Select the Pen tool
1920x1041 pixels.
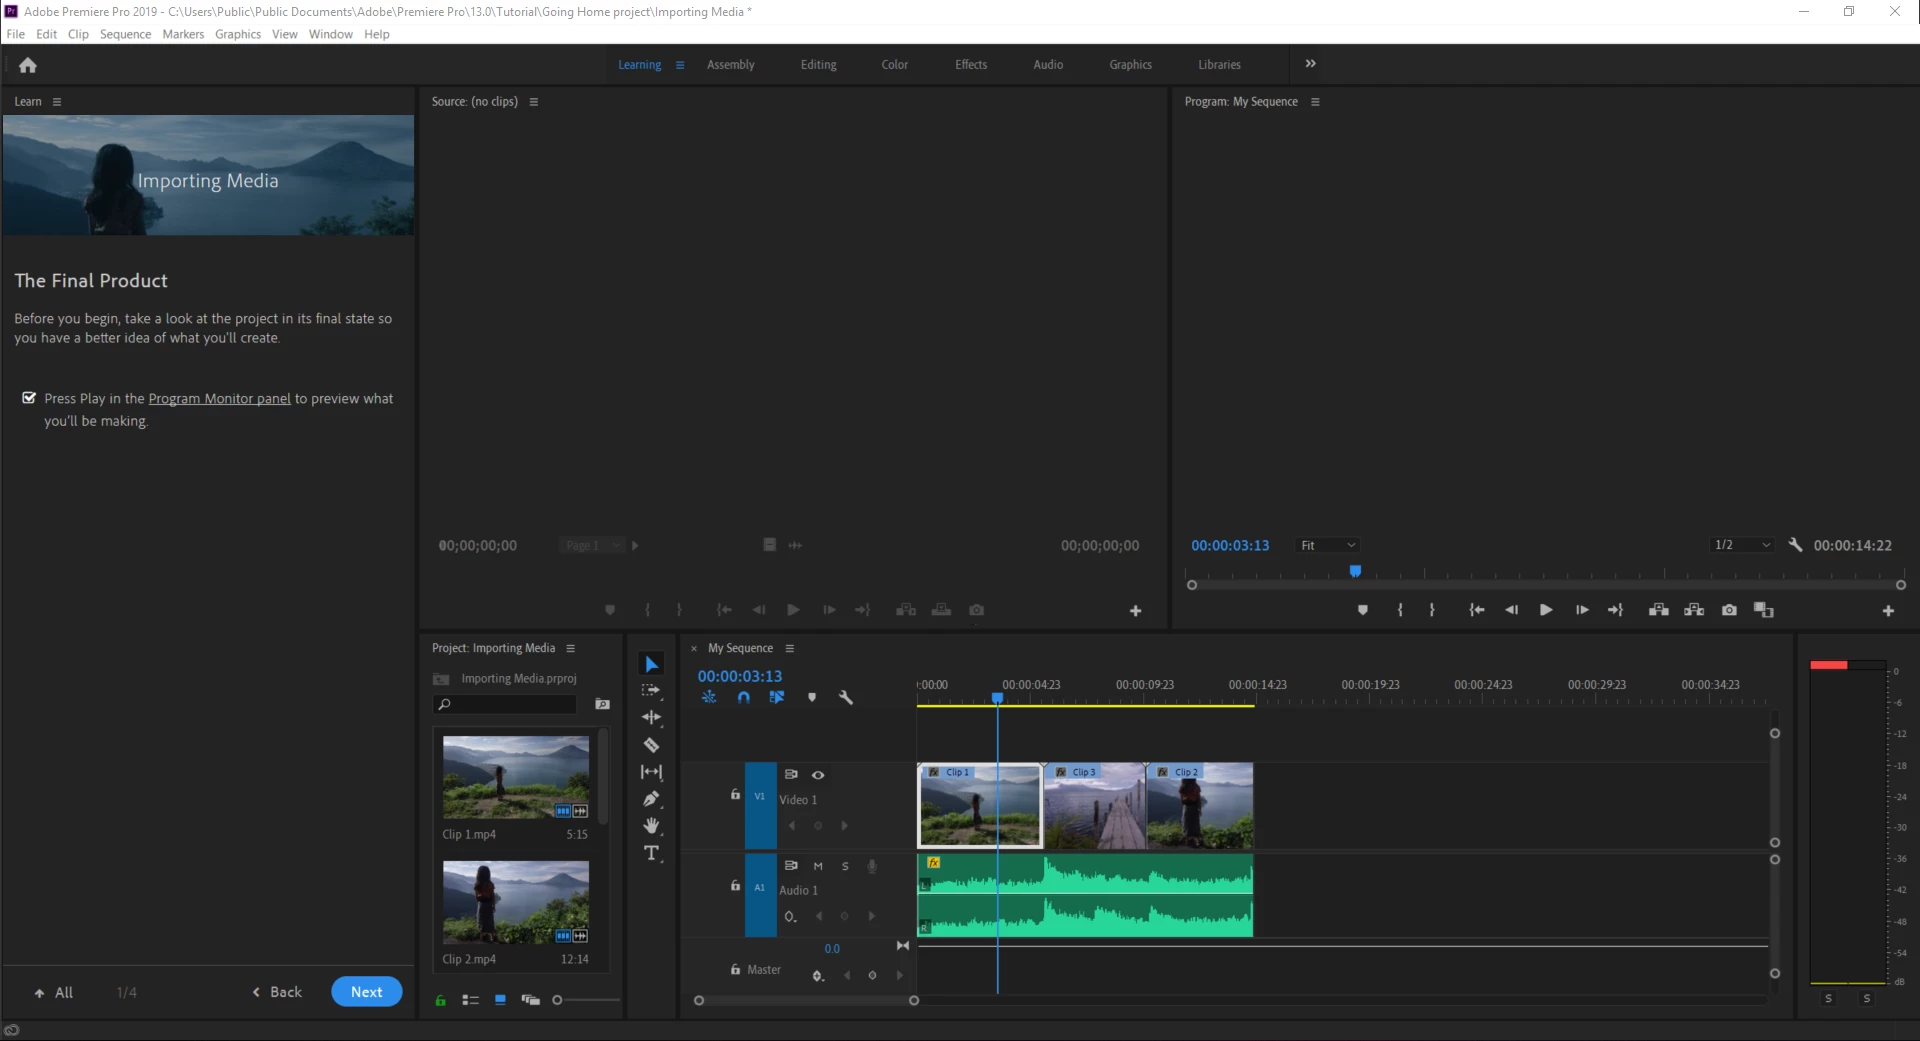click(651, 799)
